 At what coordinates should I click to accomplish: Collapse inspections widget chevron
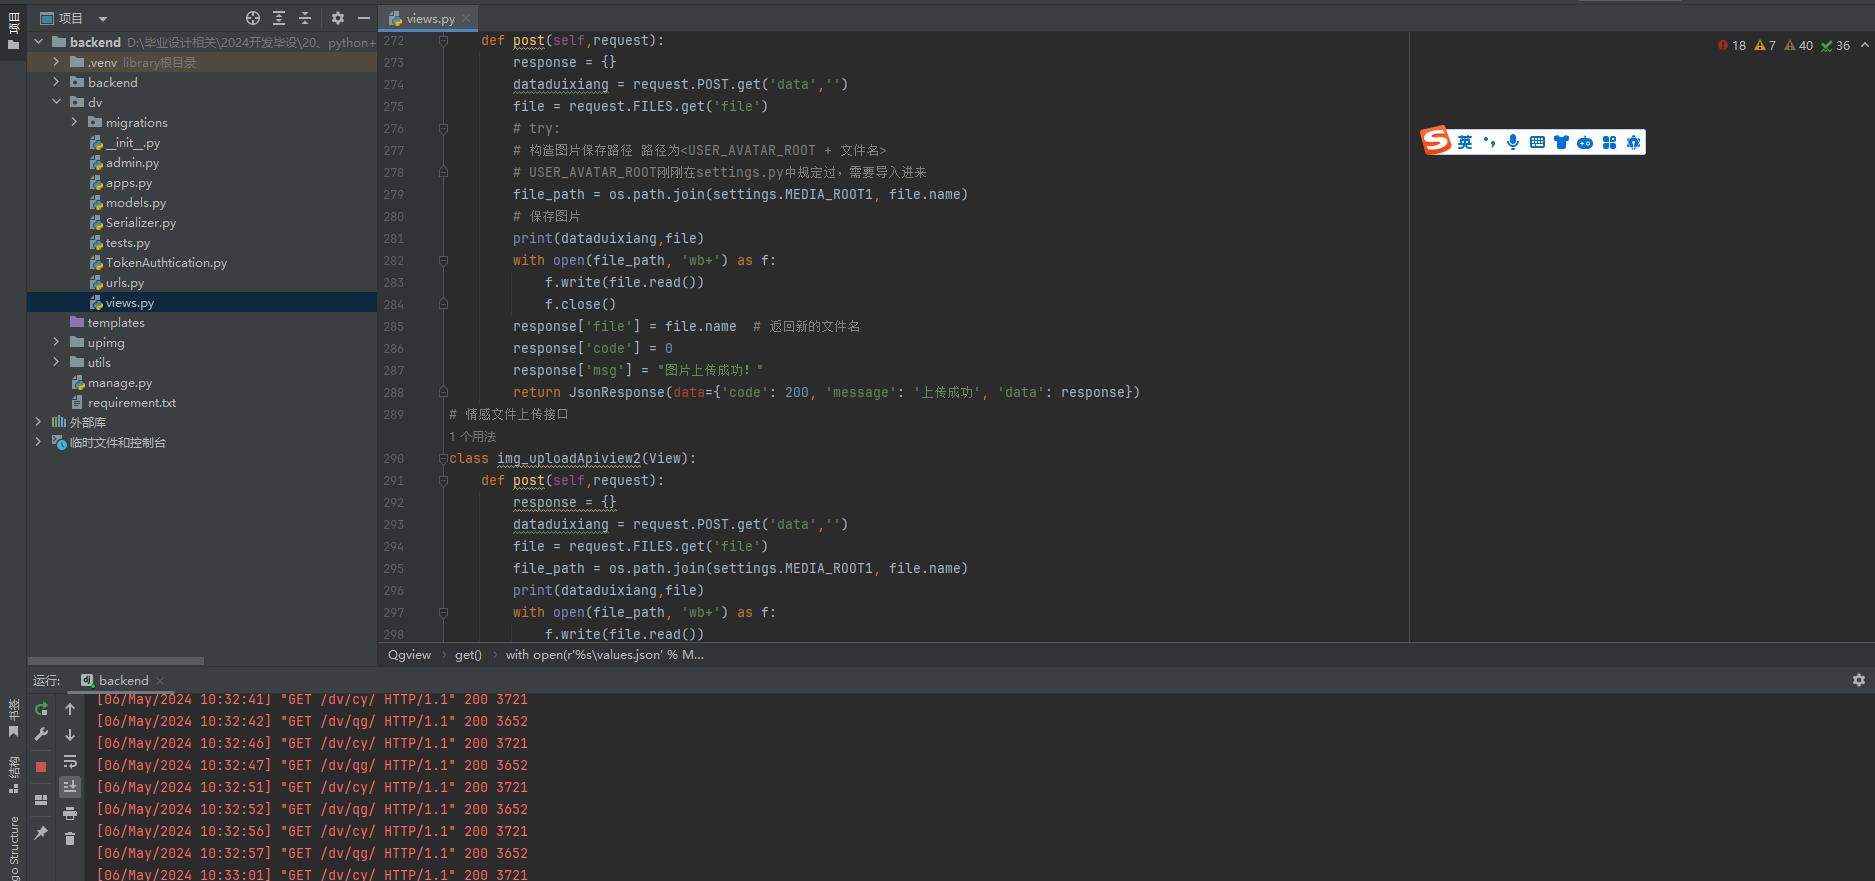[1864, 45]
